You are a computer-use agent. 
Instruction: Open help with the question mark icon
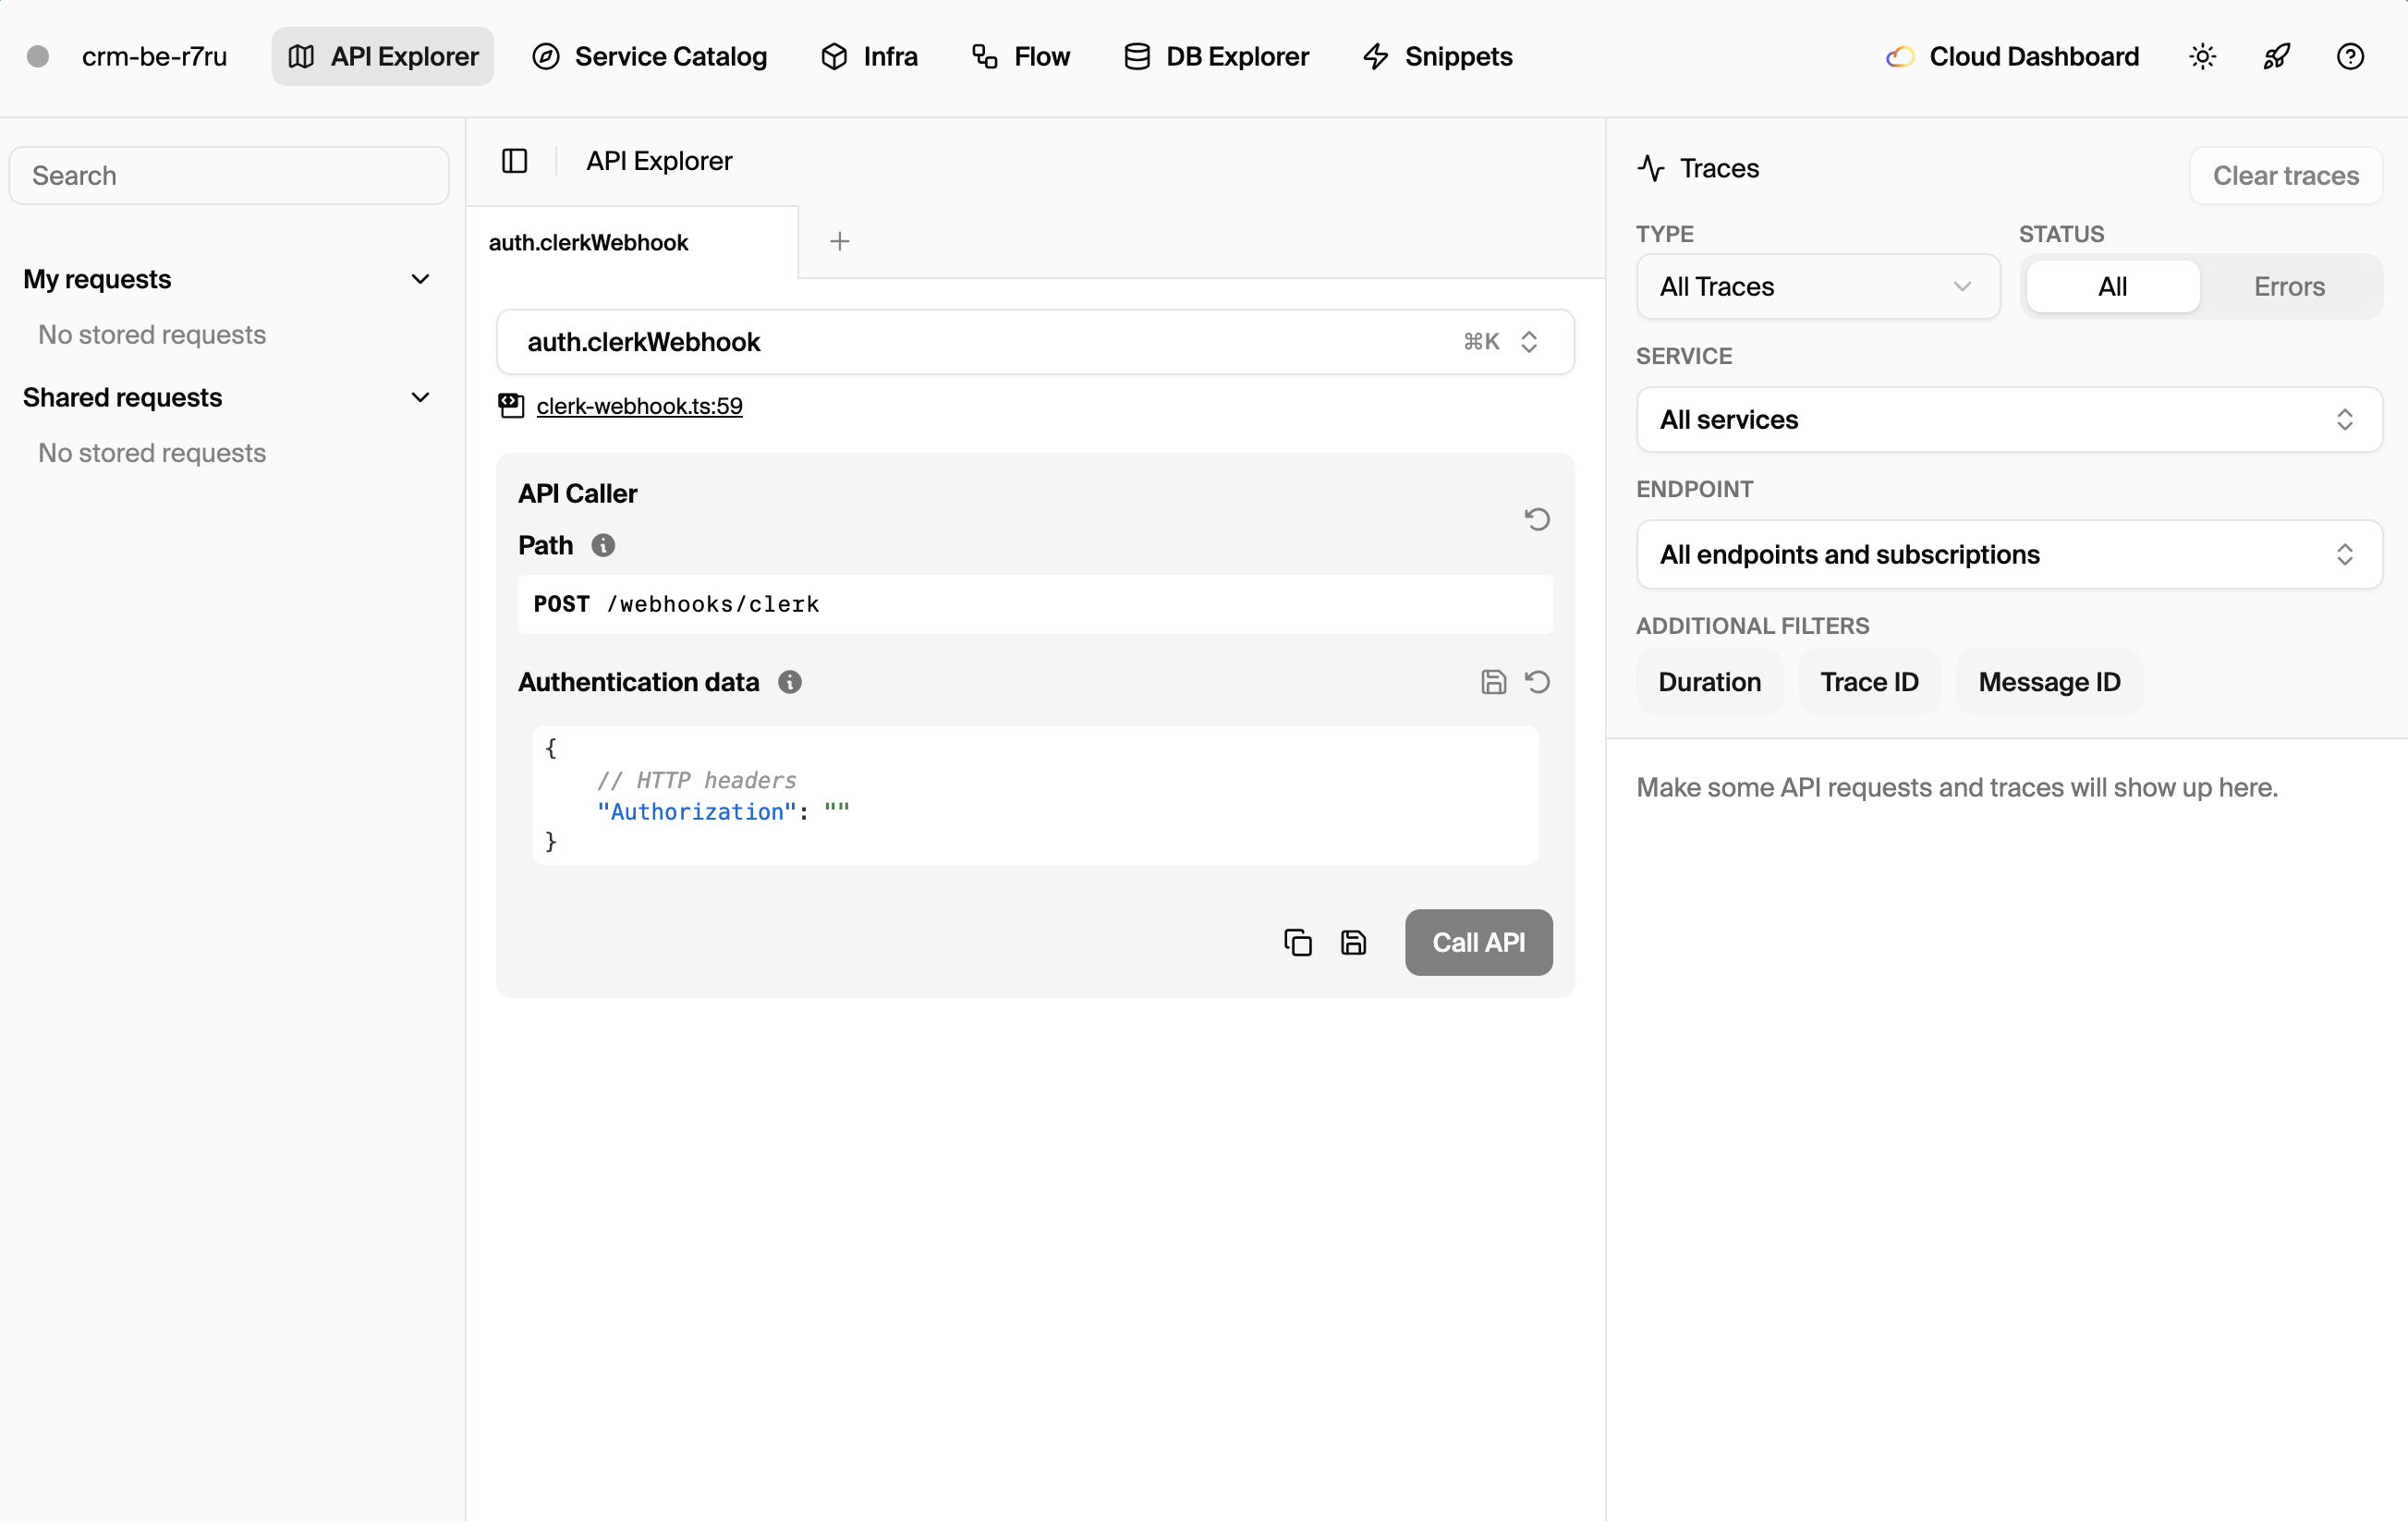2351,56
